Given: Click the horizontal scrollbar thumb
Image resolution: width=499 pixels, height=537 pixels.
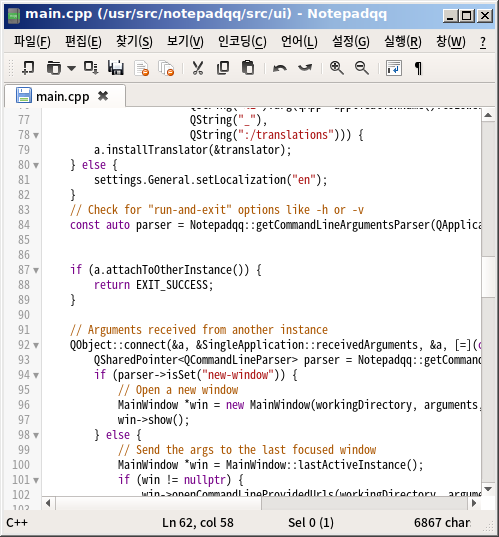Looking at the screenshot, I should click(159, 503).
